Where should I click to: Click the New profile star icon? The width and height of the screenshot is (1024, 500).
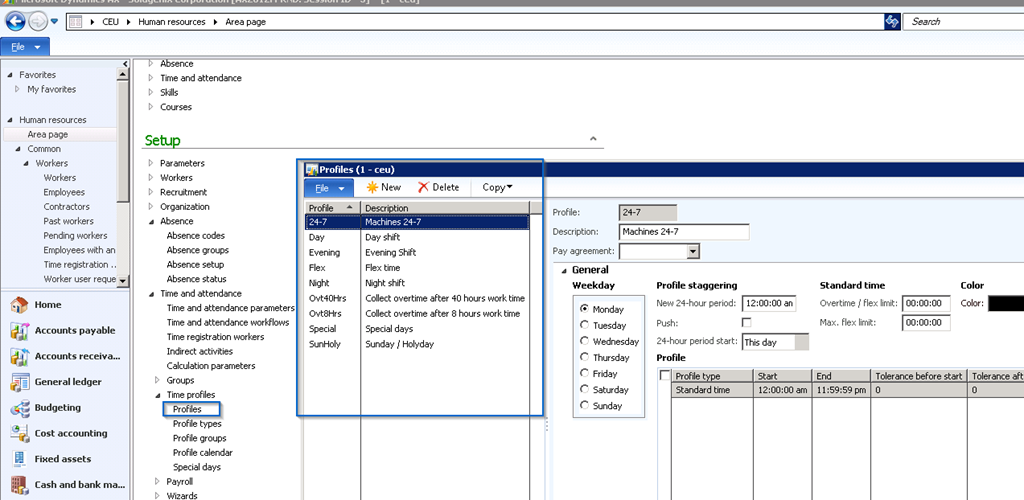click(372, 187)
